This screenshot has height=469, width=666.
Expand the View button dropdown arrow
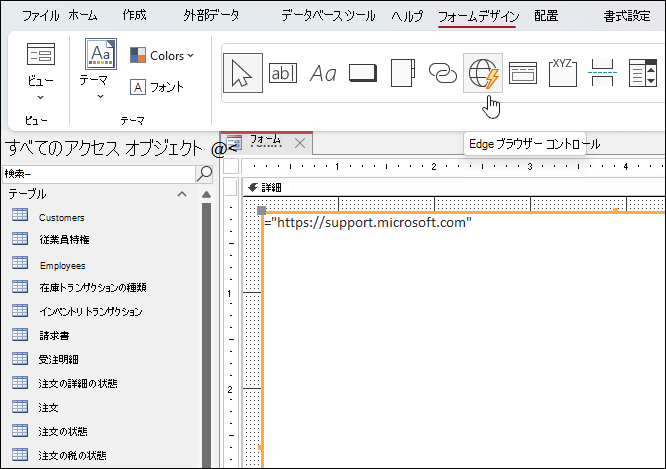click(x=40, y=97)
